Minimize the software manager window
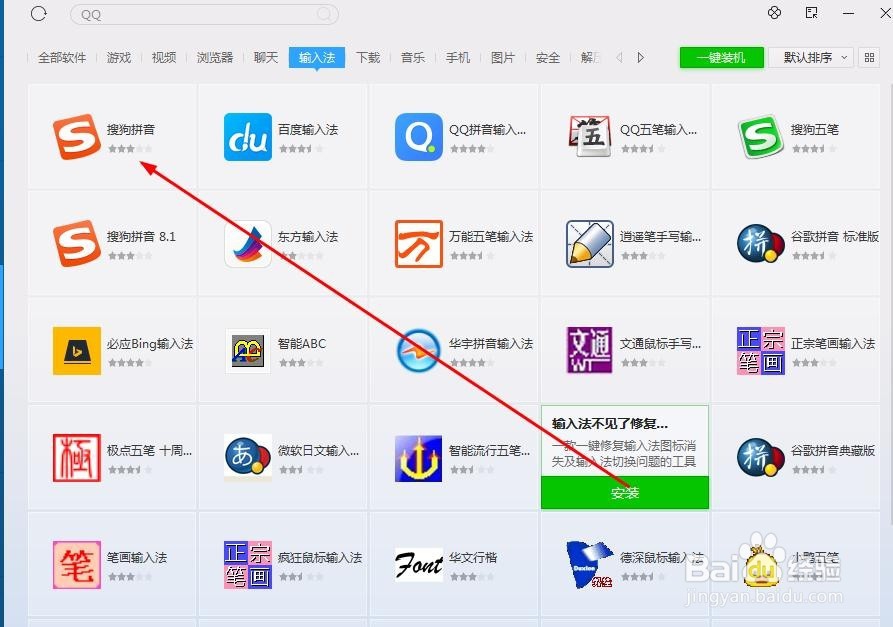Screen dimensions: 893x627 tap(849, 13)
